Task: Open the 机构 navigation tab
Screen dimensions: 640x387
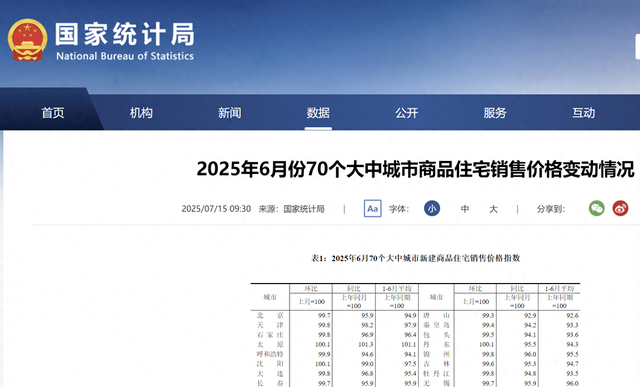Action: coord(141,113)
